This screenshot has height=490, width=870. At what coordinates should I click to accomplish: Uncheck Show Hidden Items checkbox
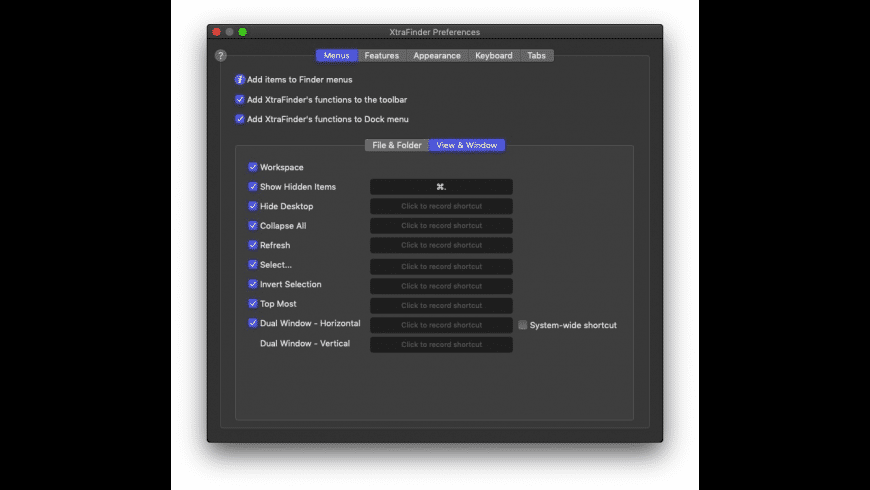(253, 186)
